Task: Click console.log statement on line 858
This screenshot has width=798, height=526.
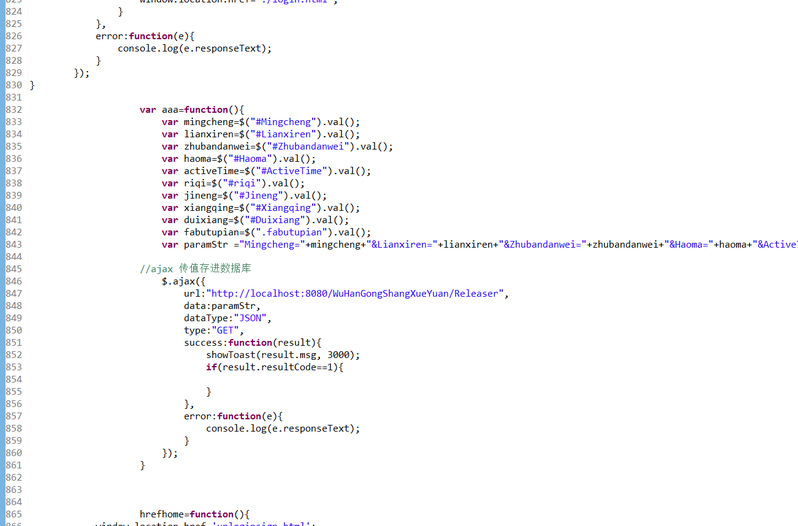Action: (x=283, y=428)
